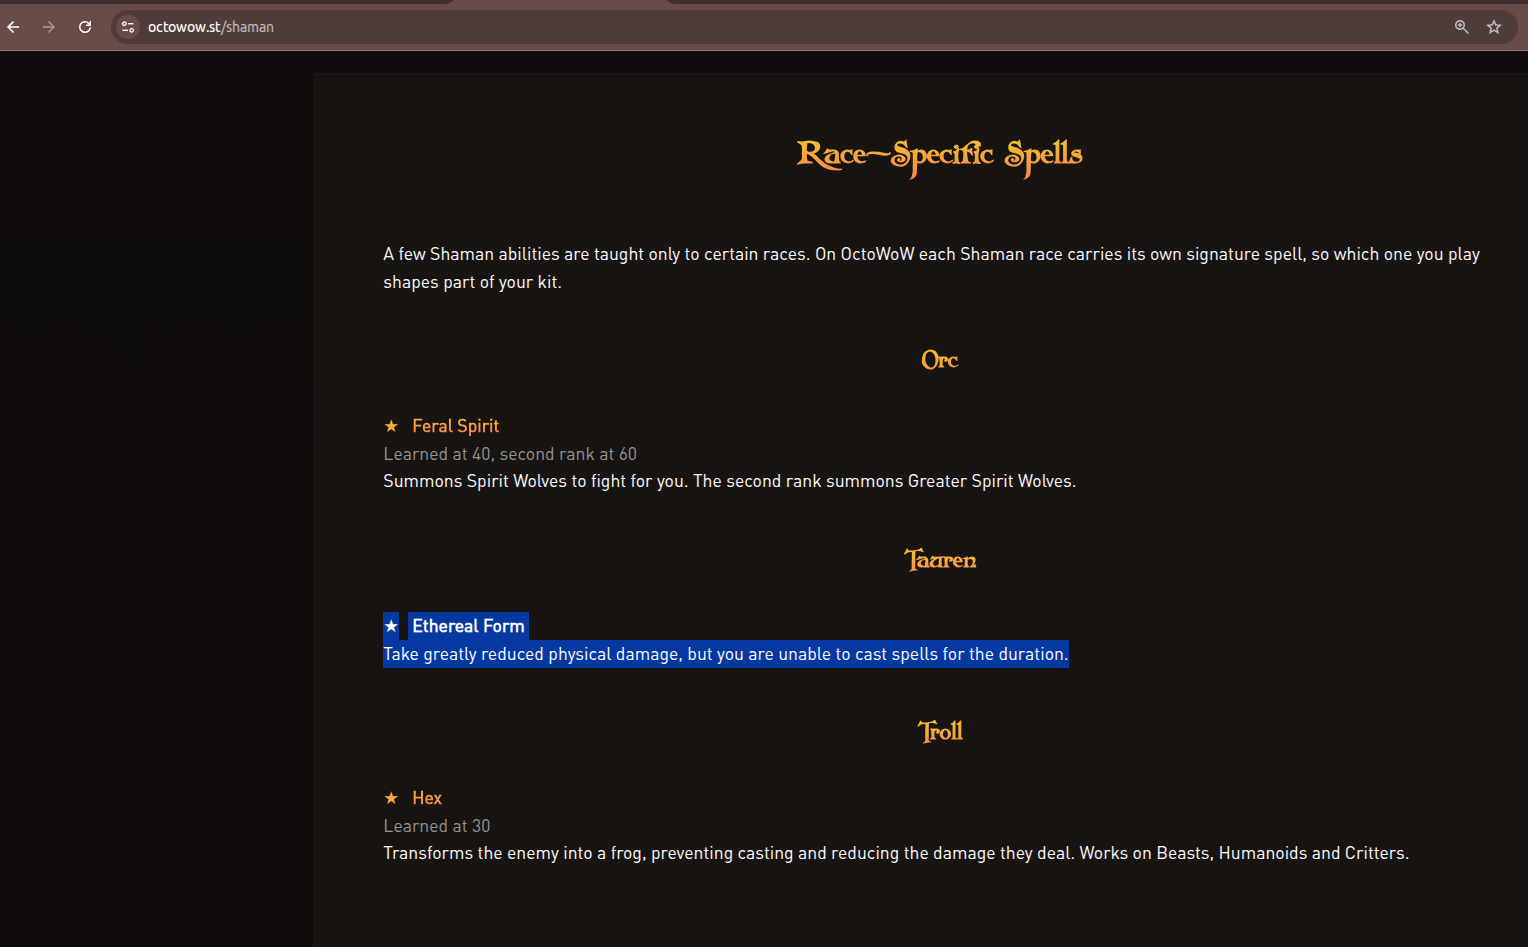Click the Spirit Wolves description sentence

(x=730, y=481)
